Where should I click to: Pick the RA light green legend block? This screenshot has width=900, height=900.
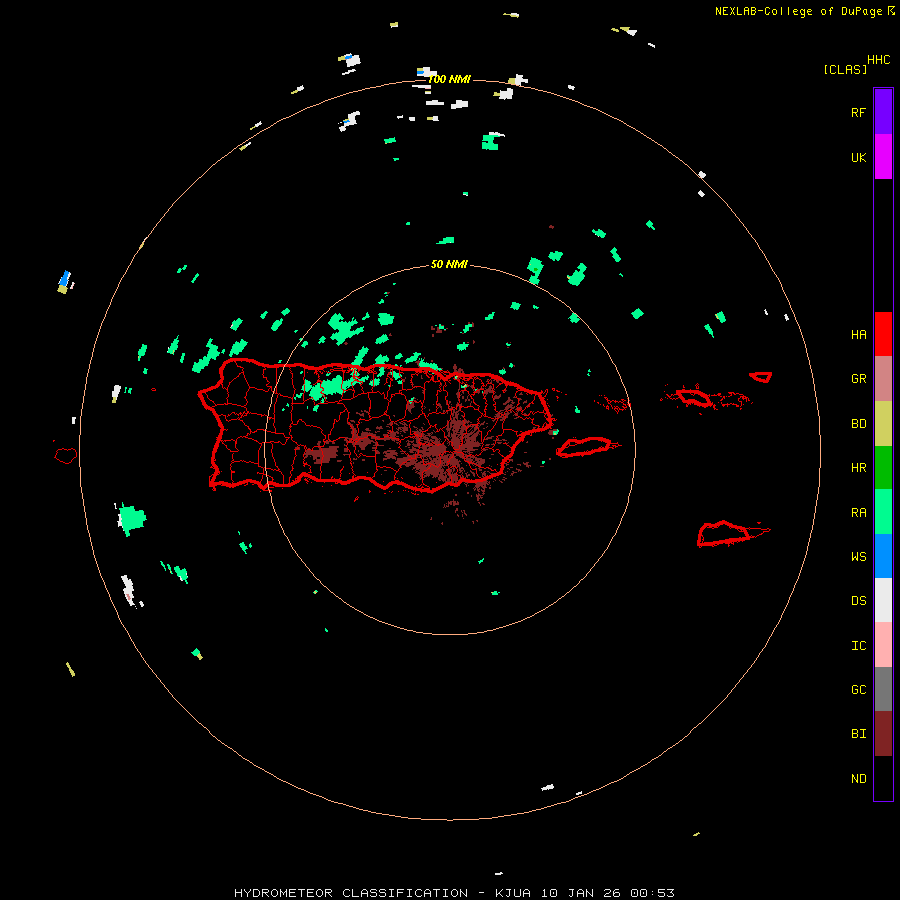tap(883, 512)
